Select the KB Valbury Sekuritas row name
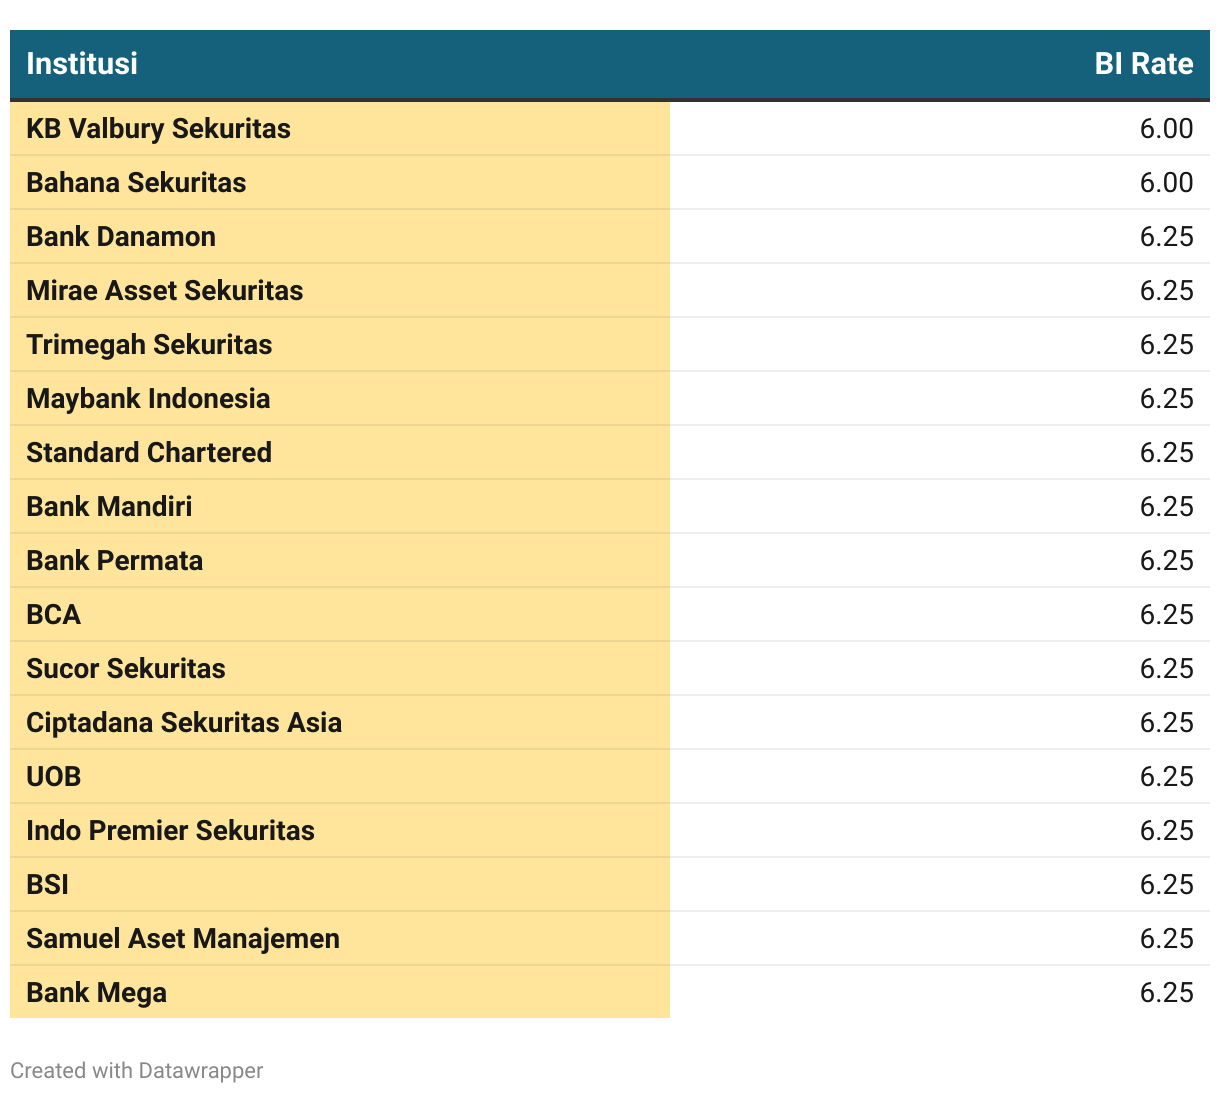The width and height of the screenshot is (1220, 1094). coord(158,129)
